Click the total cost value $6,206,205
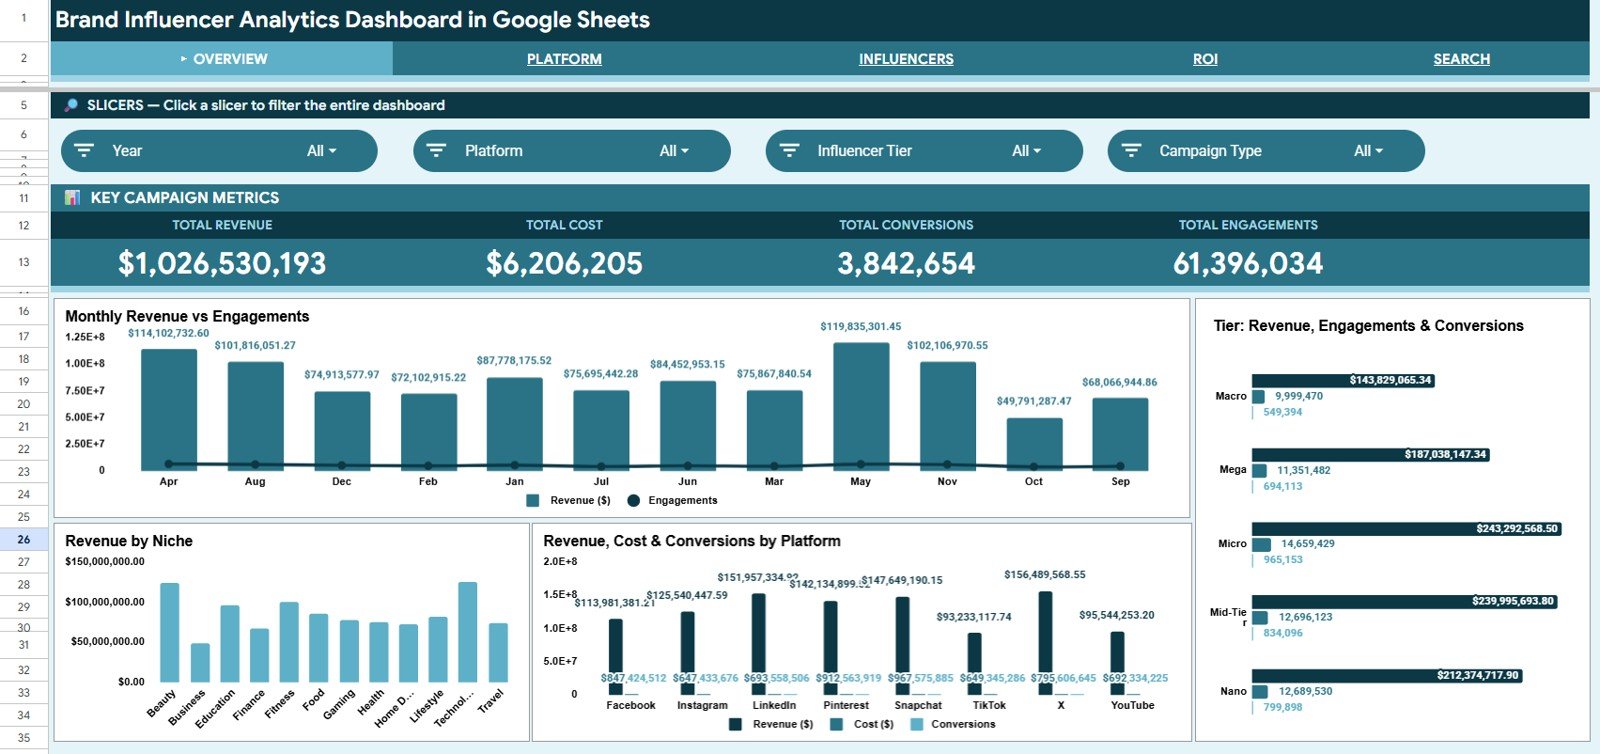1600x754 pixels. (x=564, y=263)
